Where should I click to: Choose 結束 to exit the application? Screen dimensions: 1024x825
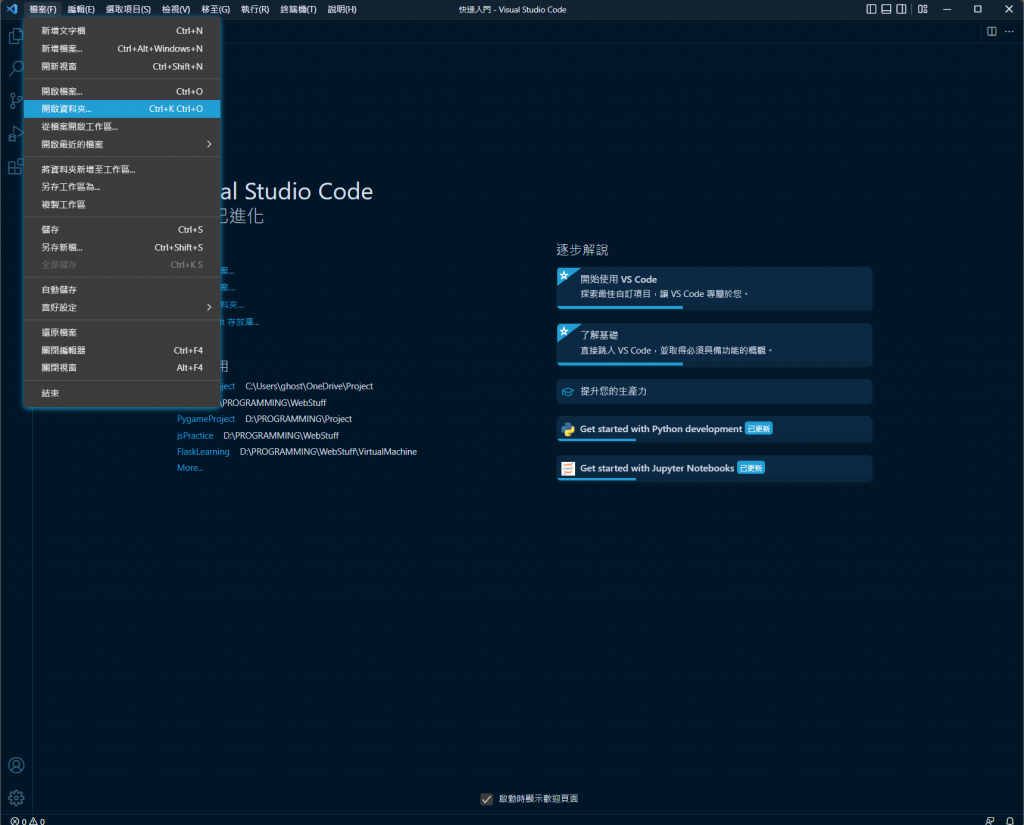coord(122,393)
